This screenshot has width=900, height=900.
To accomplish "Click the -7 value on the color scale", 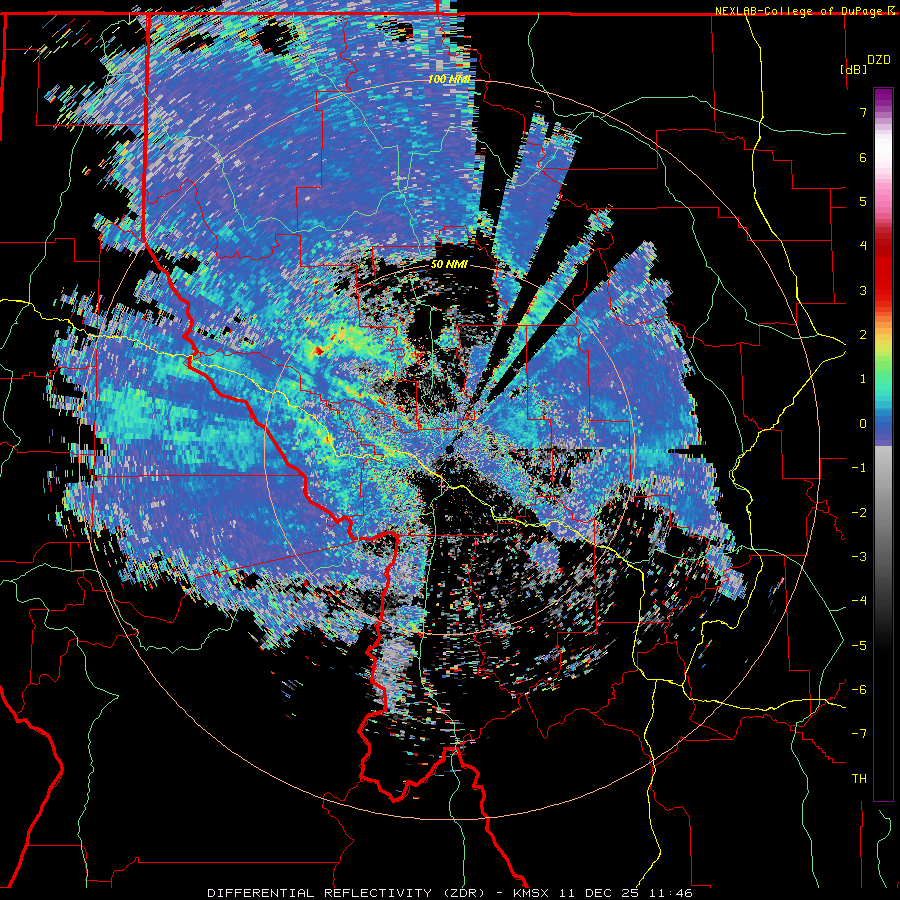I will (x=859, y=734).
